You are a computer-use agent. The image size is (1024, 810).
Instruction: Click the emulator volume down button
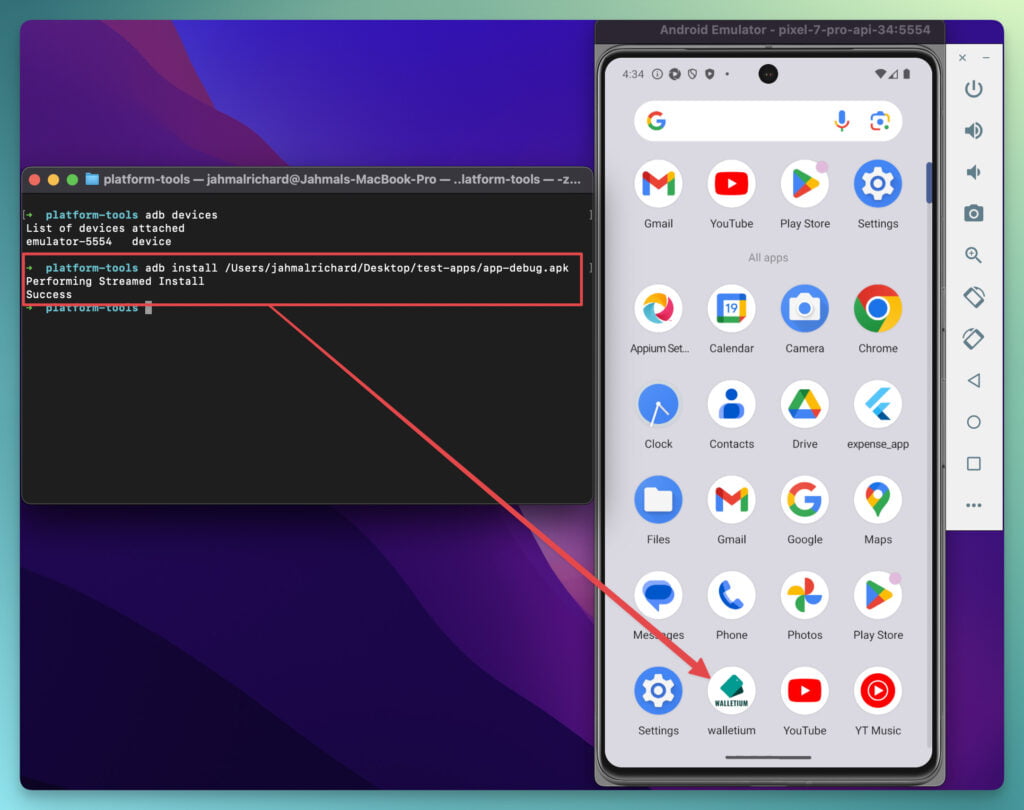pos(973,172)
